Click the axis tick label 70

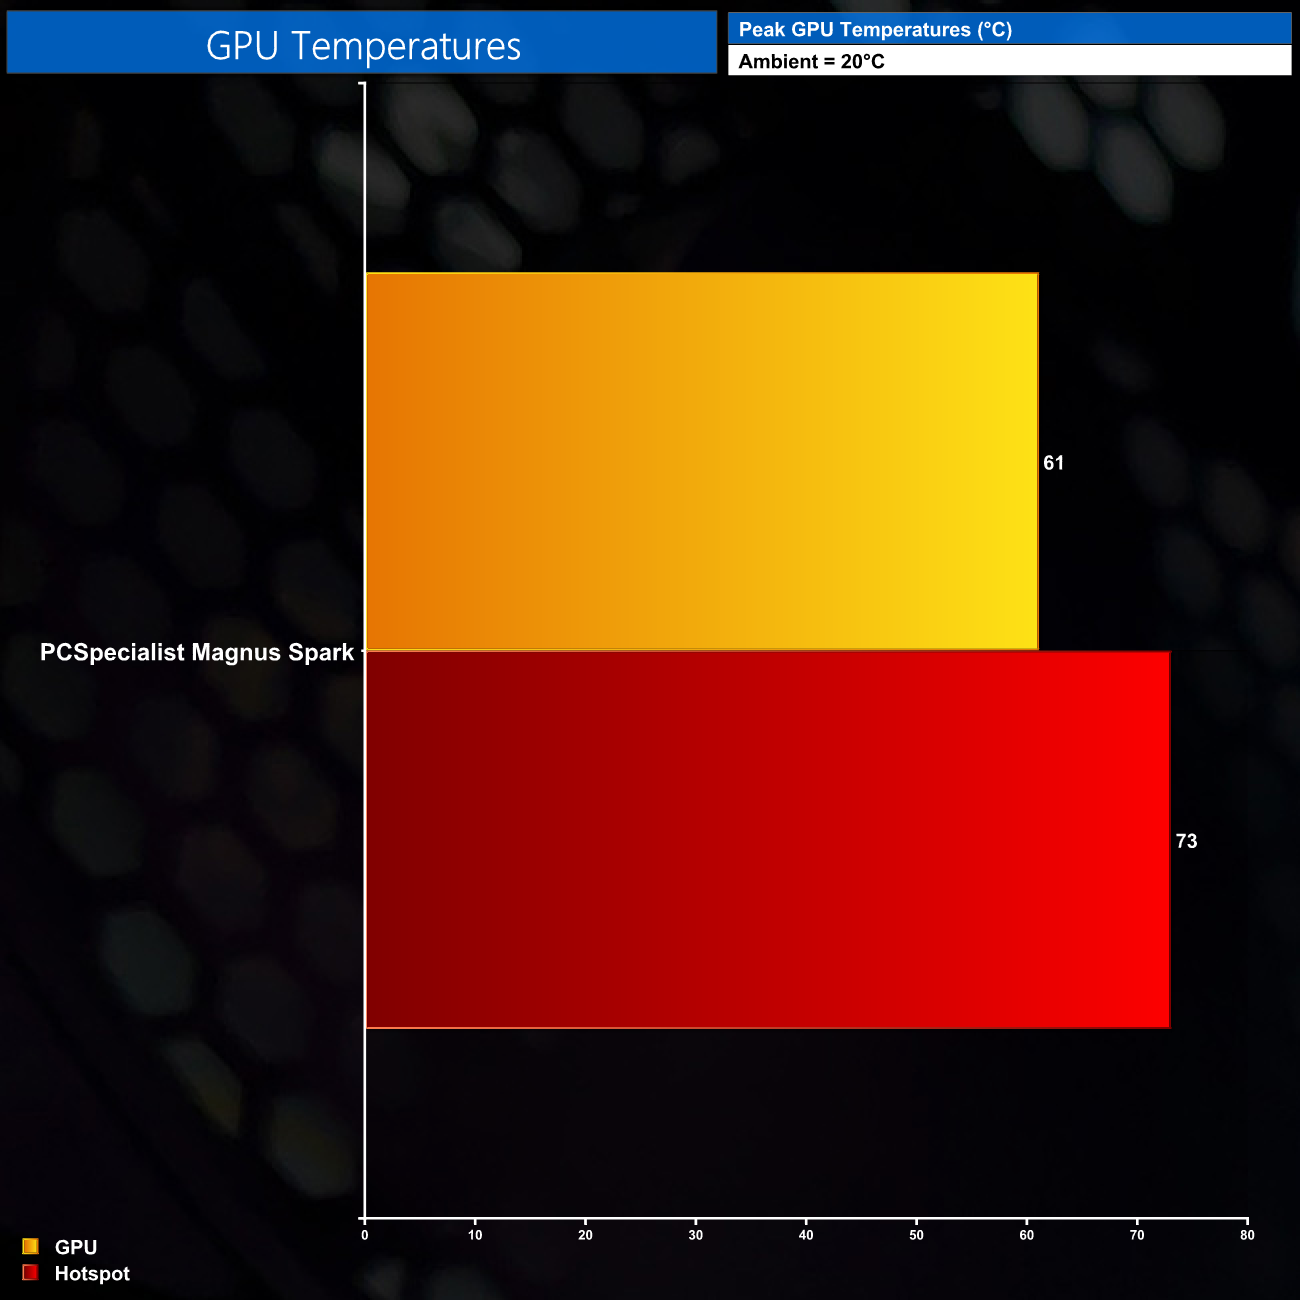[1137, 1235]
